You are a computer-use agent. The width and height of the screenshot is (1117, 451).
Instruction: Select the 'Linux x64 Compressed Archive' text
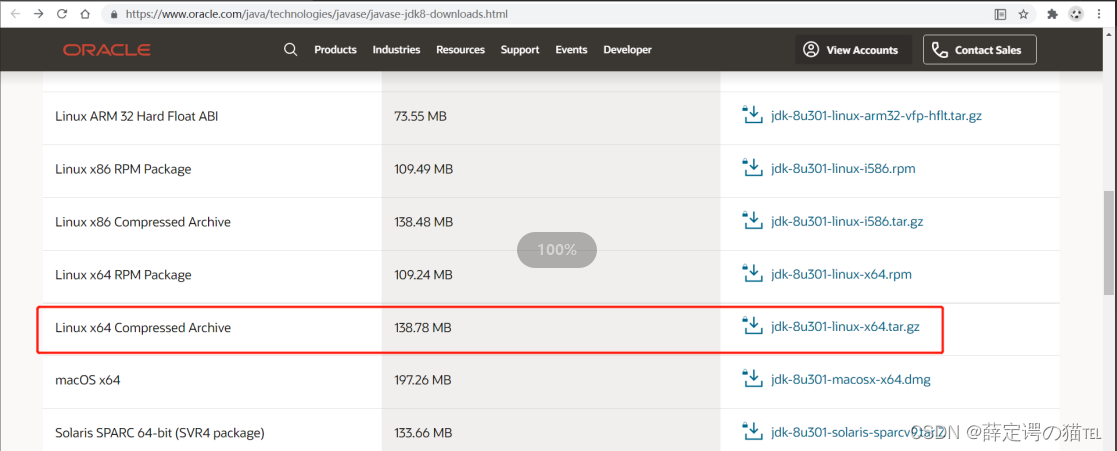[142, 328]
